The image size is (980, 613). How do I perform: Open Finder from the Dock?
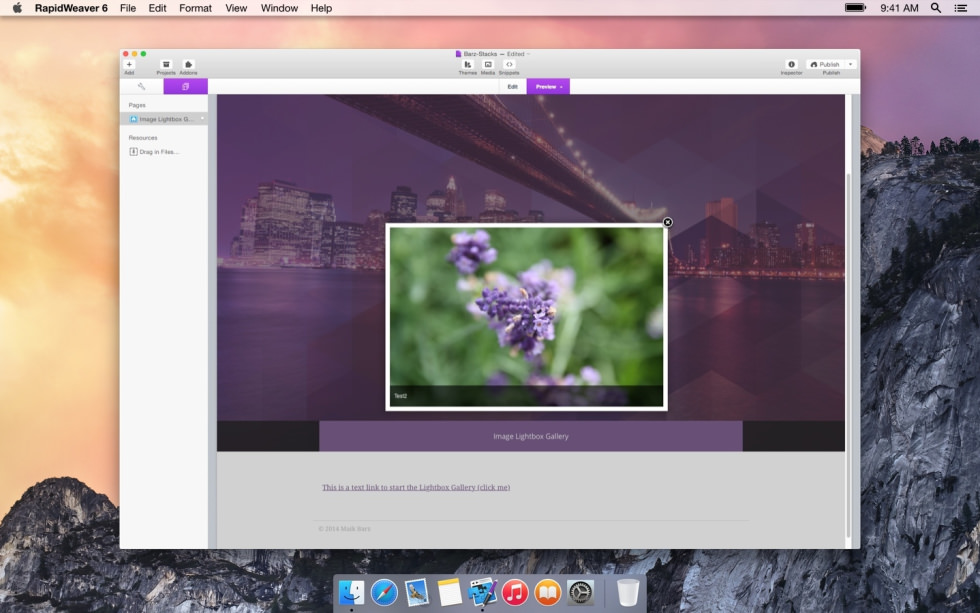pos(351,592)
